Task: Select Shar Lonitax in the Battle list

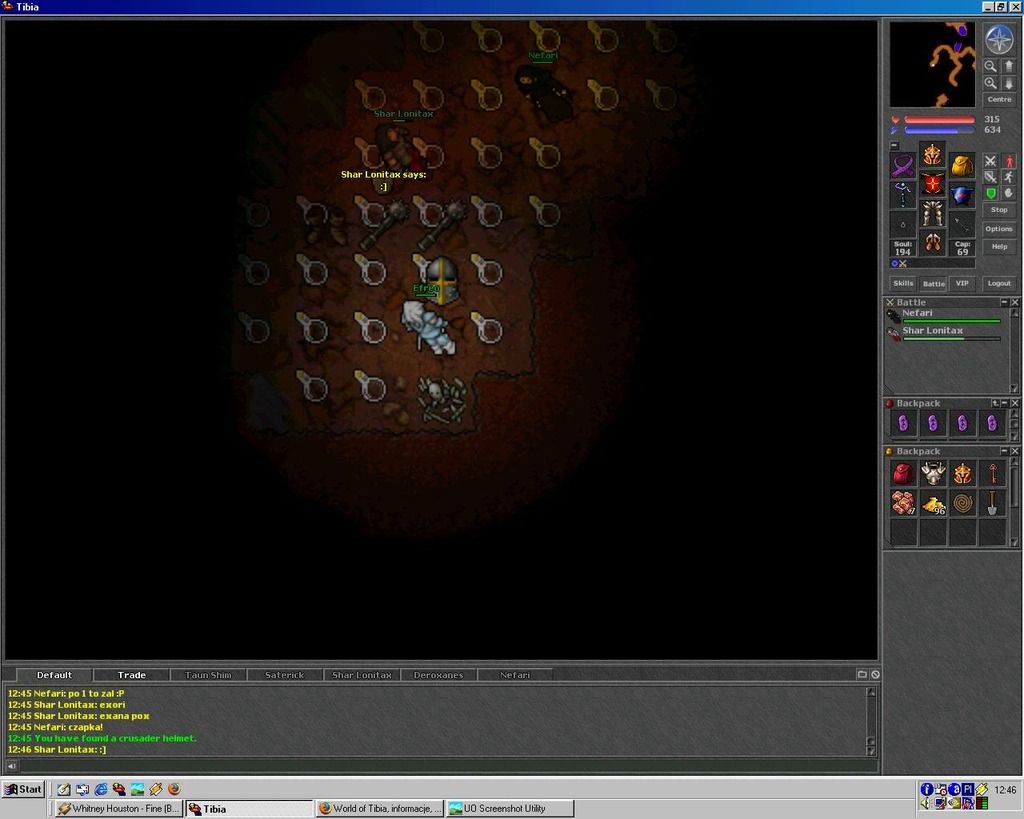Action: pos(943,333)
